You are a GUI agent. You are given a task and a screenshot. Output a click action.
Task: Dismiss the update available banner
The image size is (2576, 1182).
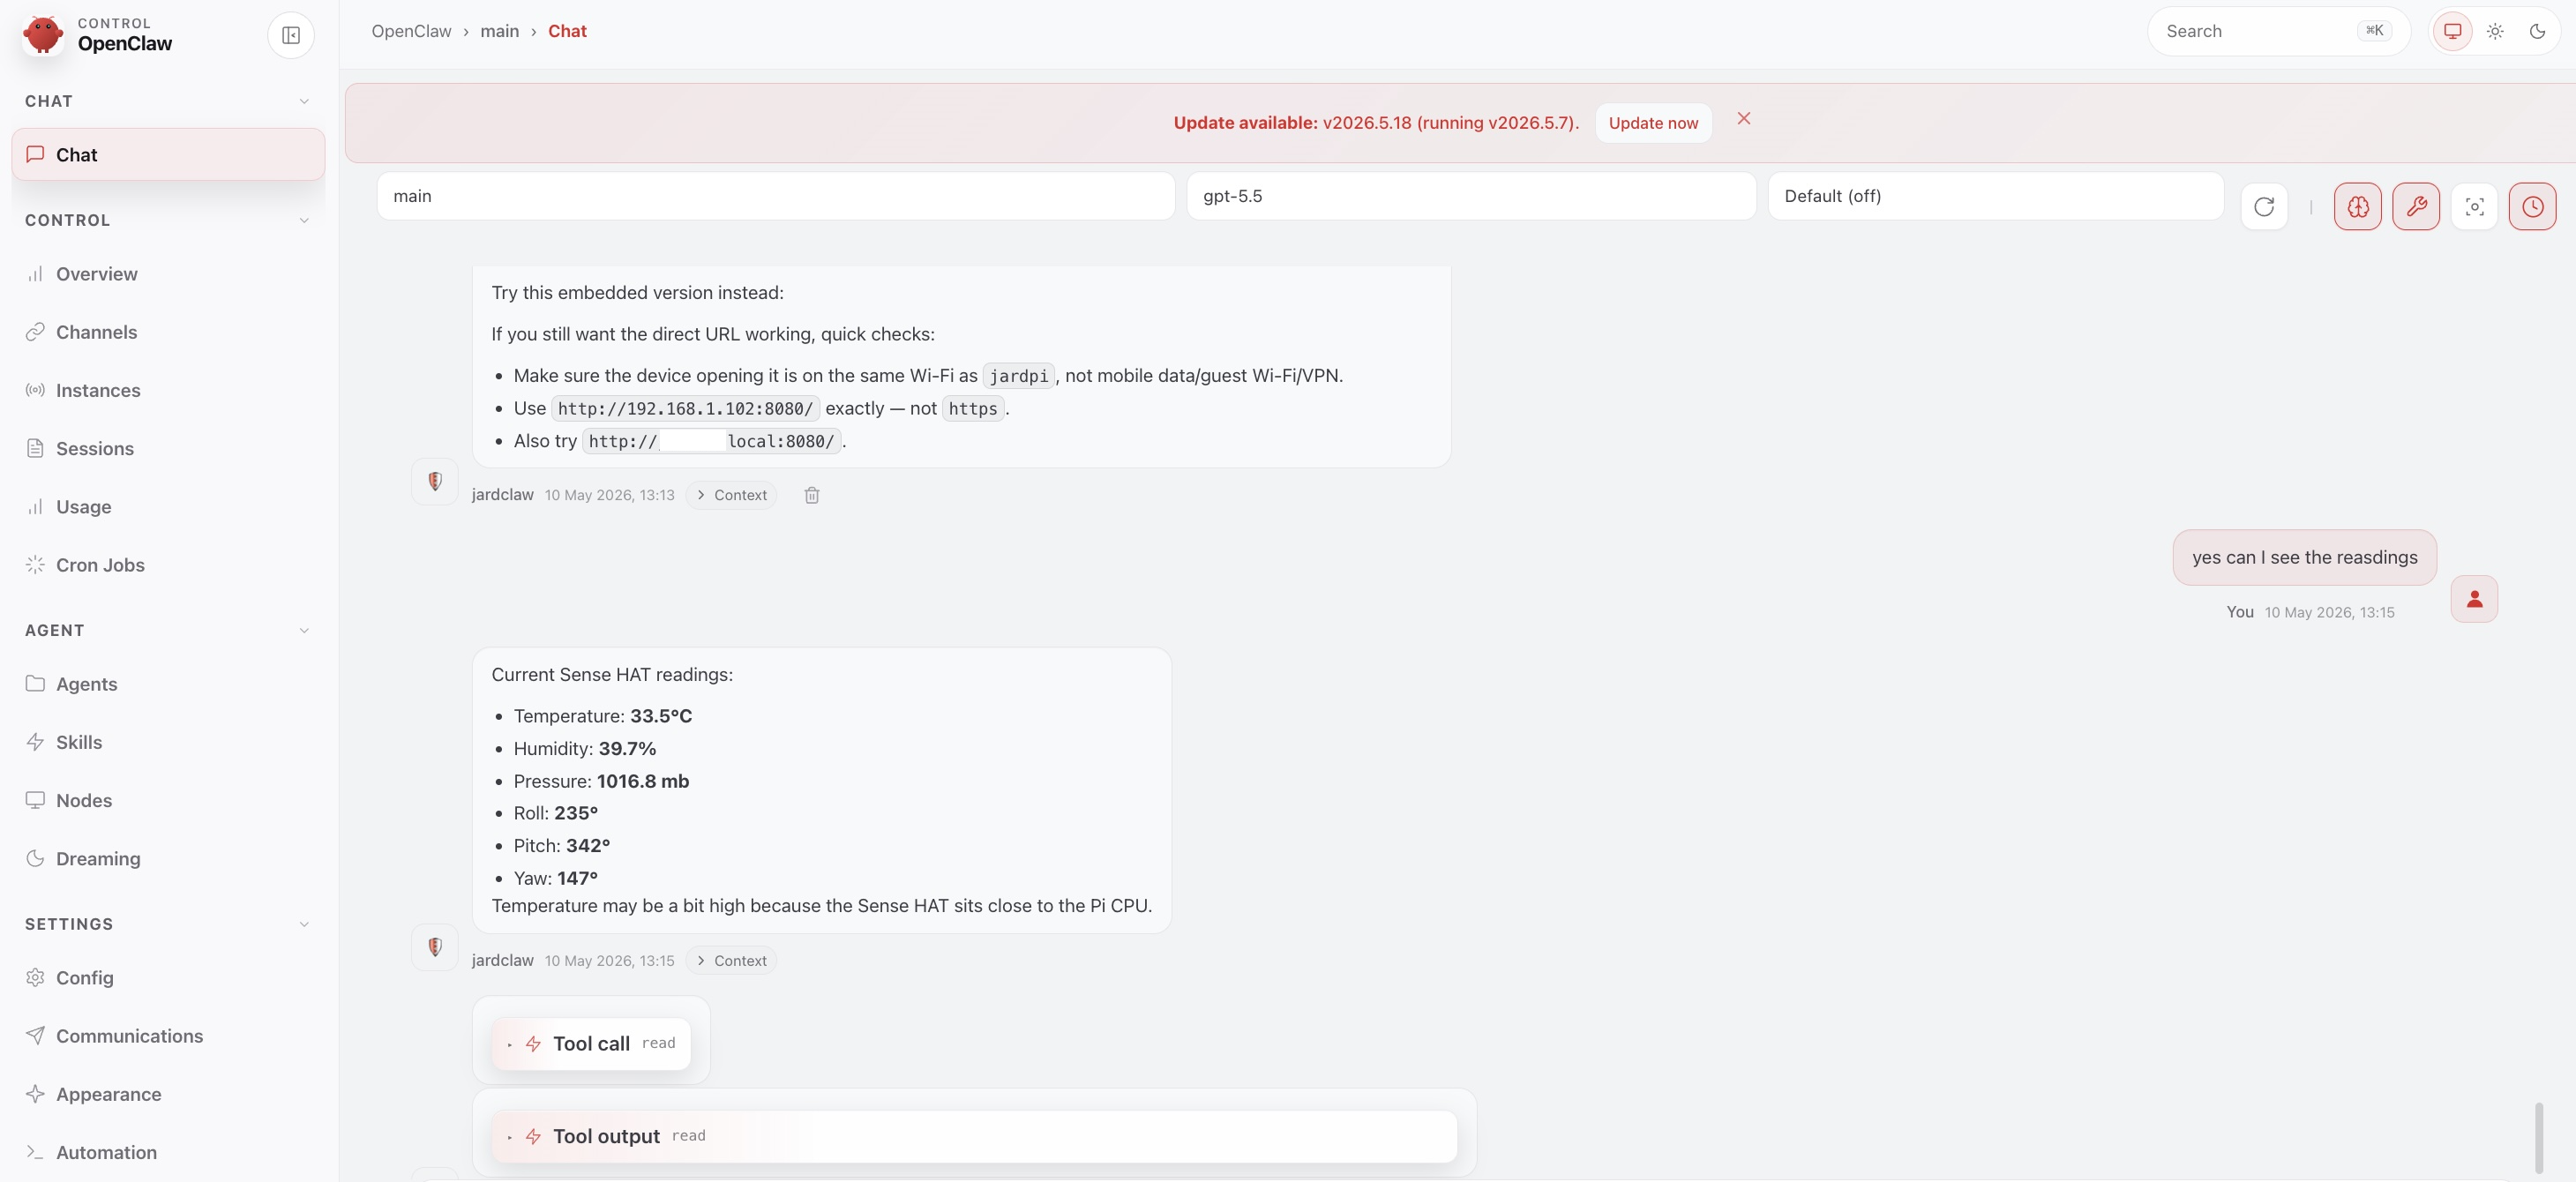pyautogui.click(x=1743, y=118)
